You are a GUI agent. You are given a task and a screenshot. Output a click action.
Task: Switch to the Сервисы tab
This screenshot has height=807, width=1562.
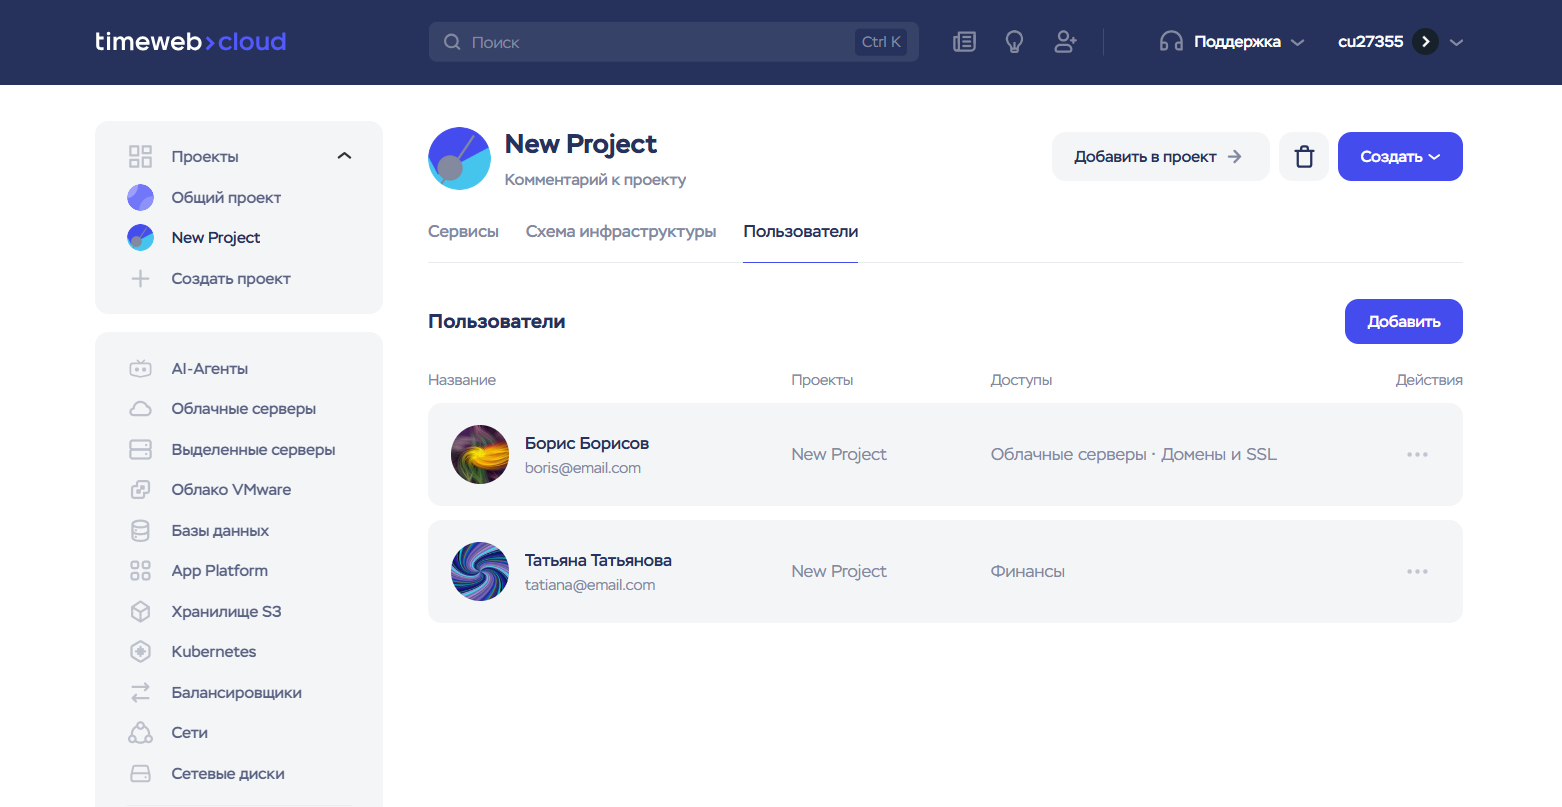pyautogui.click(x=463, y=232)
